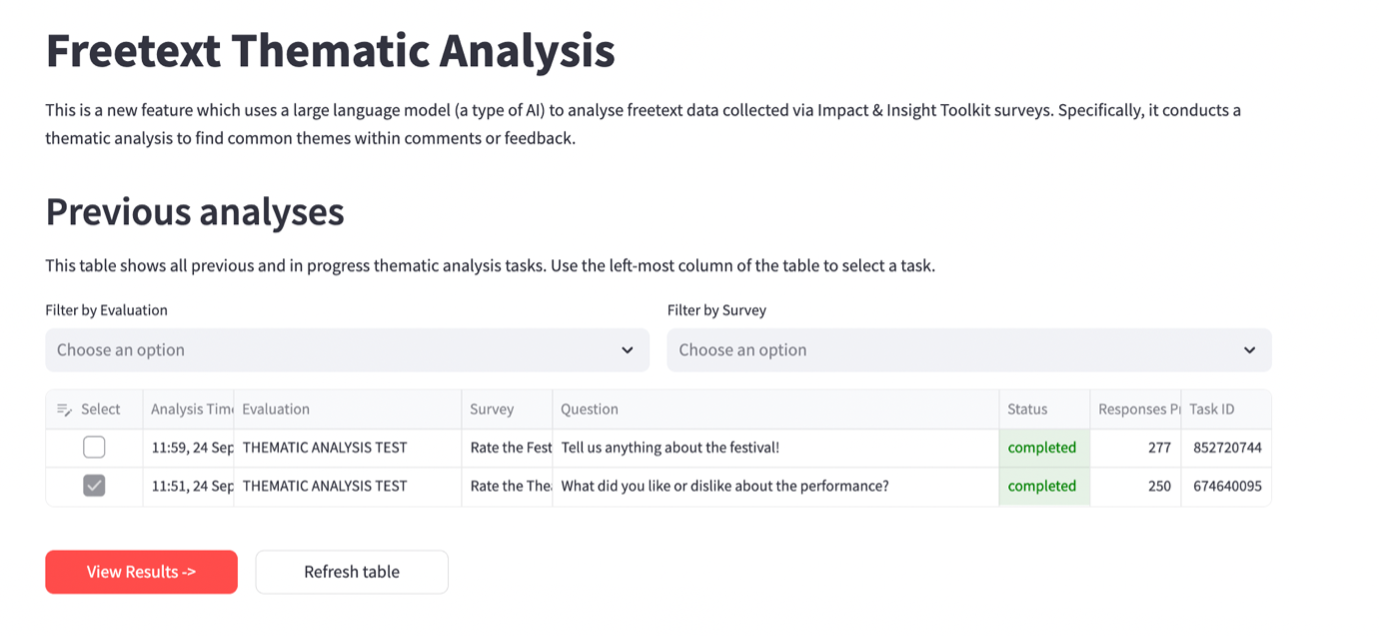Screen dimensions: 1384x641
Task: Uncheck the checkbox for the performance analysis row
Action: (94, 486)
